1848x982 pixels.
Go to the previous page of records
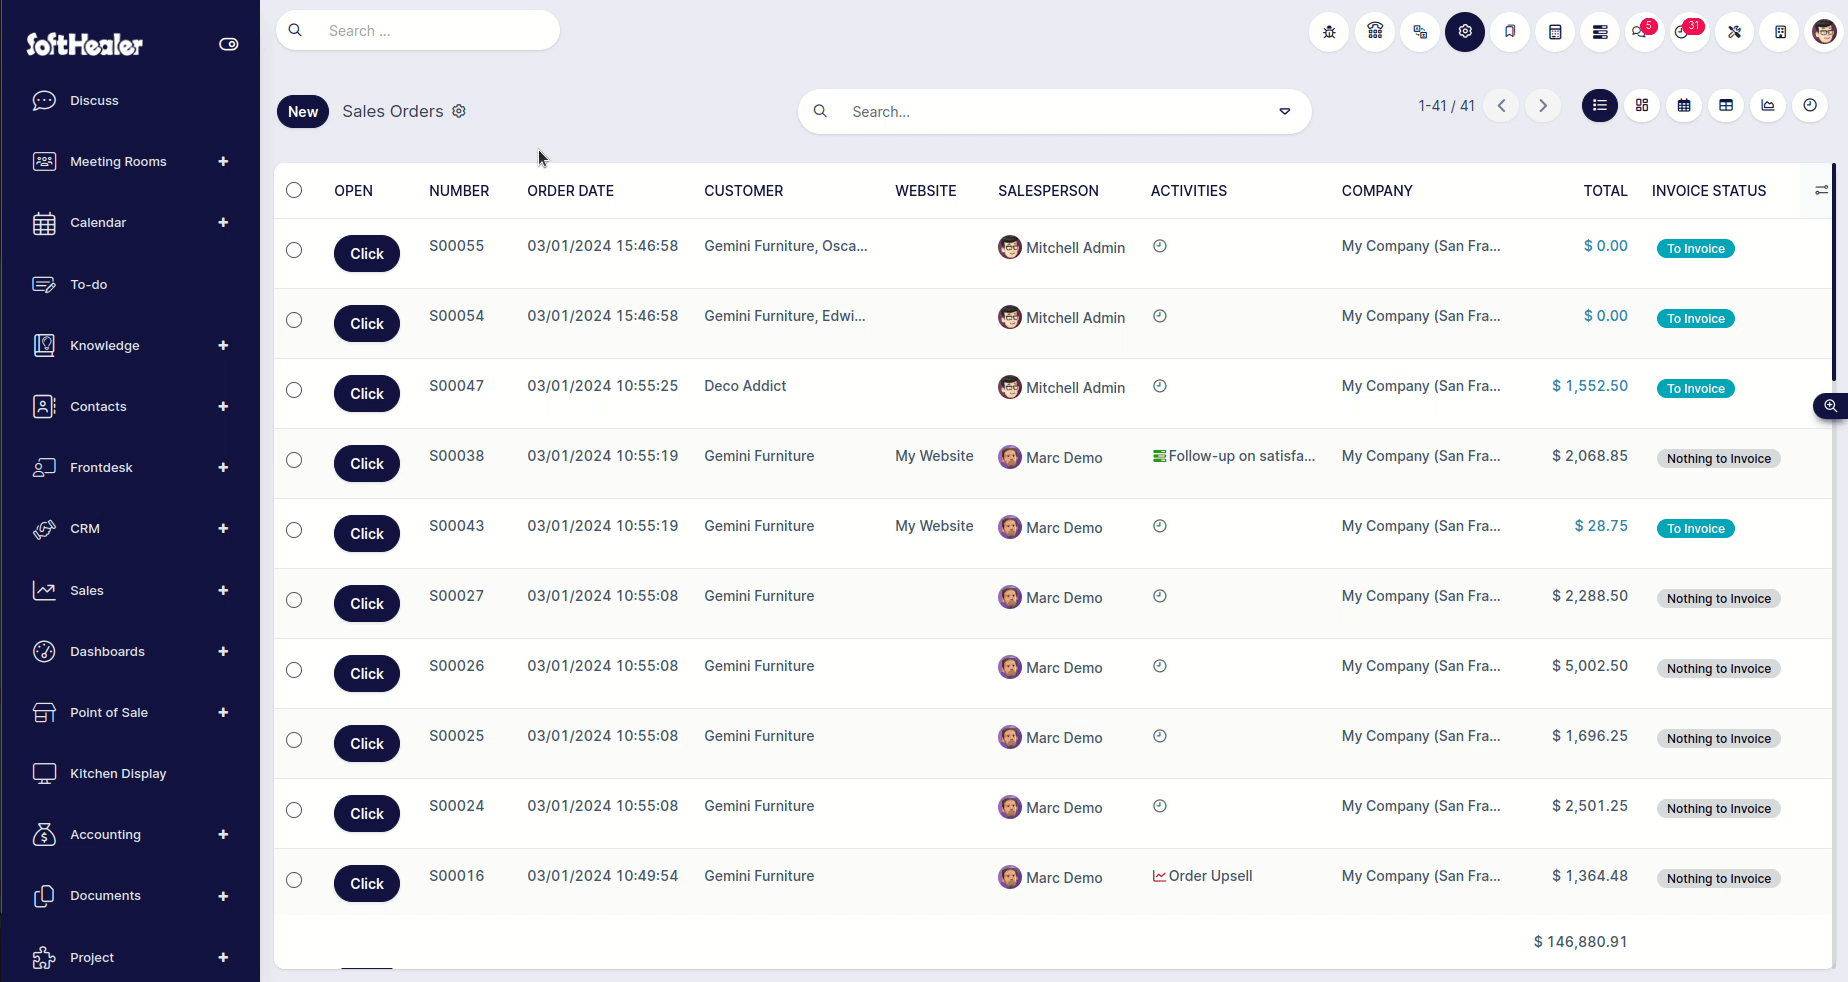pos(1501,105)
